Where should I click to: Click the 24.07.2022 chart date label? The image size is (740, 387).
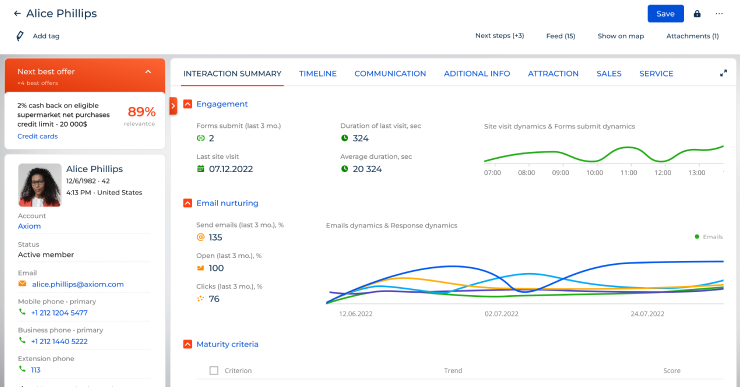(648, 313)
